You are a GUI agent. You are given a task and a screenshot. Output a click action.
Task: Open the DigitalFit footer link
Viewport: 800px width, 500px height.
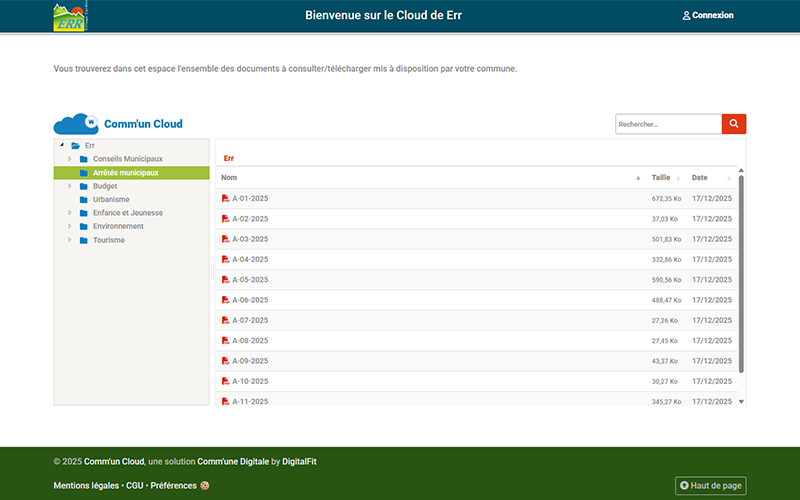click(x=299, y=462)
